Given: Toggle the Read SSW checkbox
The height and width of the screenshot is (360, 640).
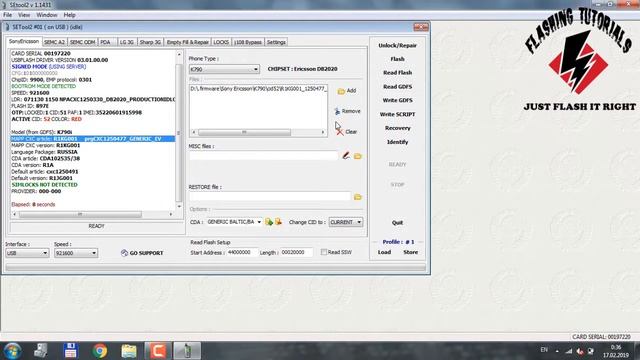Looking at the screenshot, I should (324, 252).
